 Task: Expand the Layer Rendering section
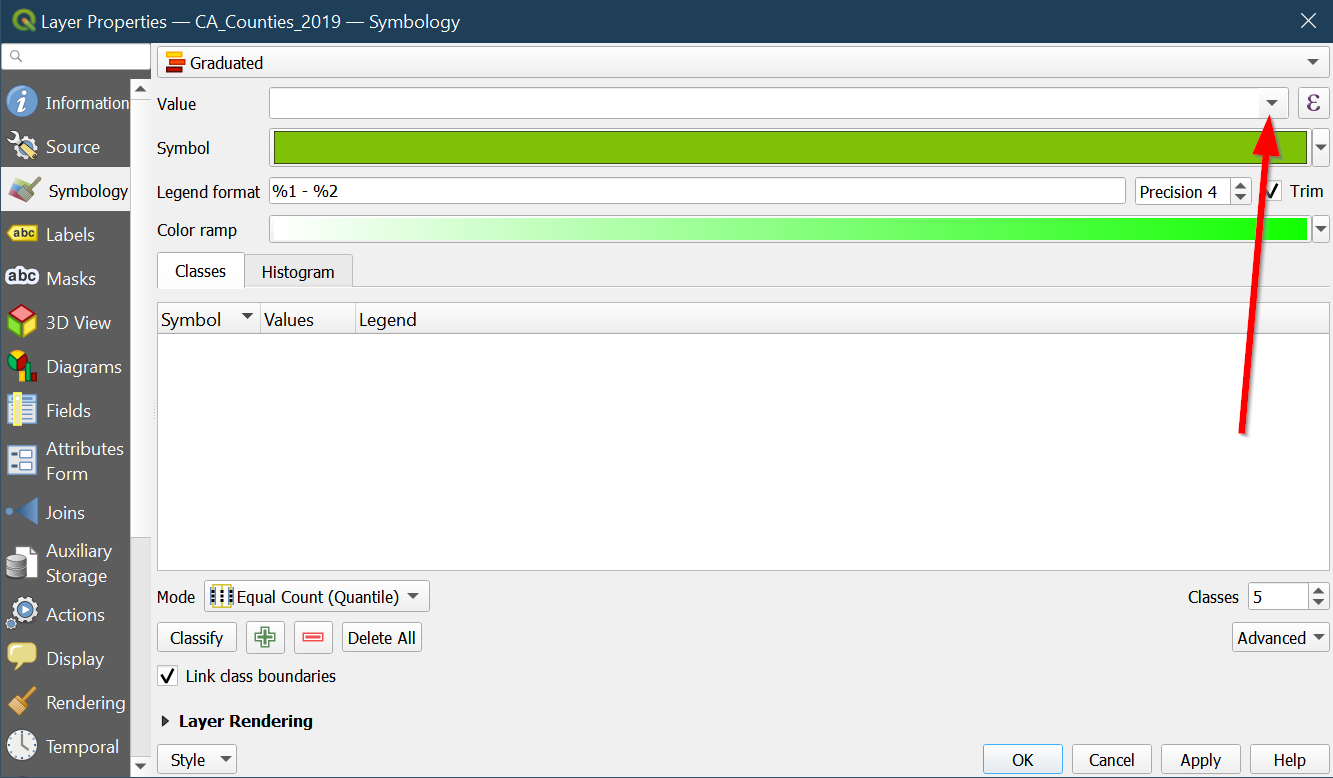point(166,721)
